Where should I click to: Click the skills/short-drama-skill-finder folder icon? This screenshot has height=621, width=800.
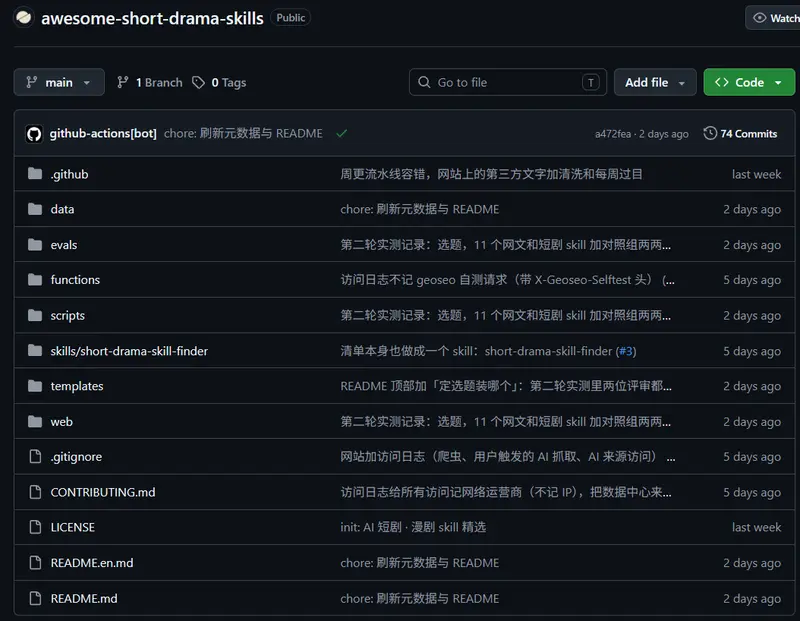(x=35, y=351)
